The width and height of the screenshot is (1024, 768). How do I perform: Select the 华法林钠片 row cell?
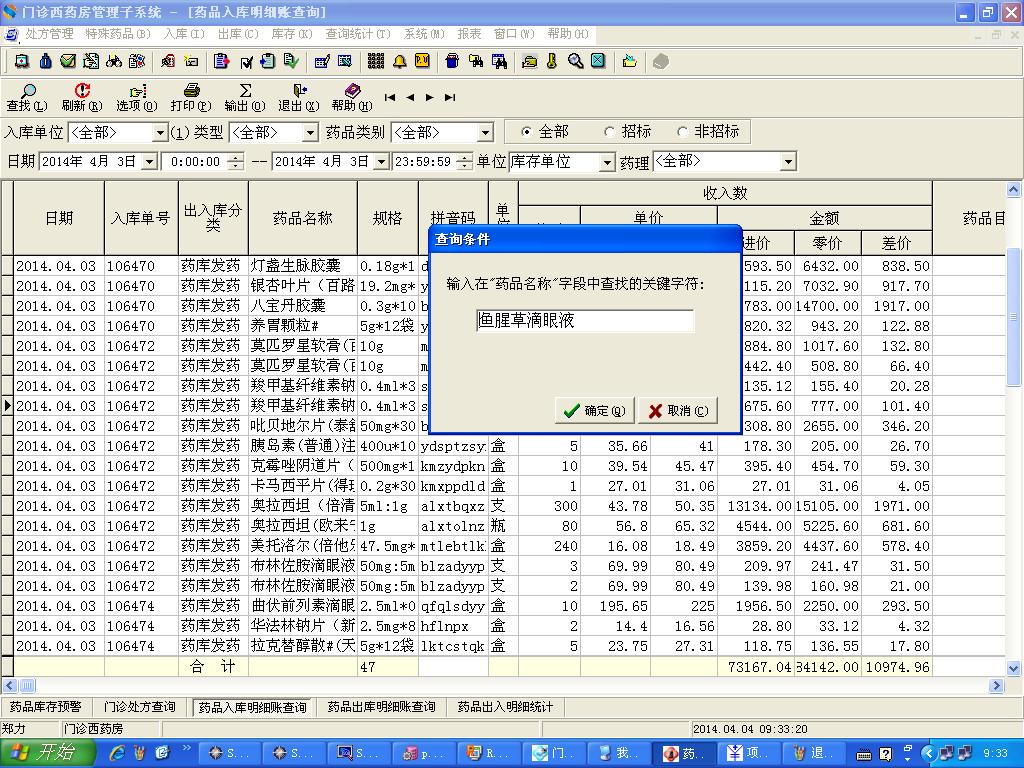coord(302,626)
